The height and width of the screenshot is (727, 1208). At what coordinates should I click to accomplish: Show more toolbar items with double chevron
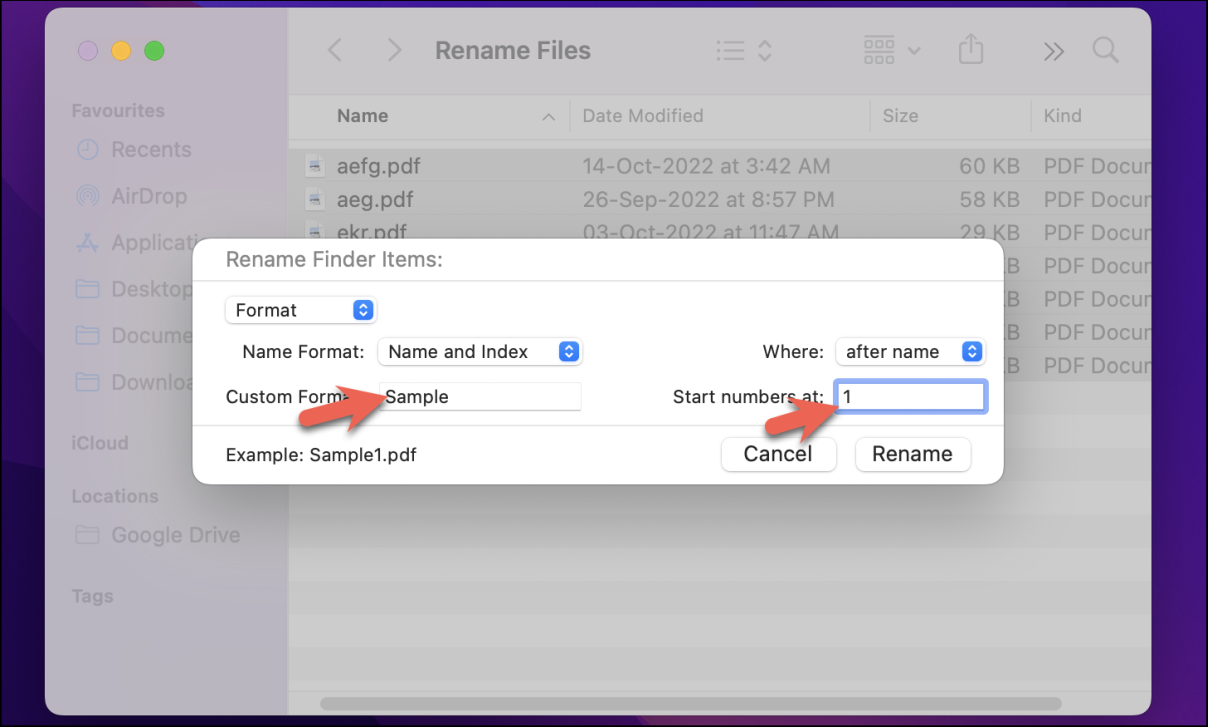tap(1053, 51)
